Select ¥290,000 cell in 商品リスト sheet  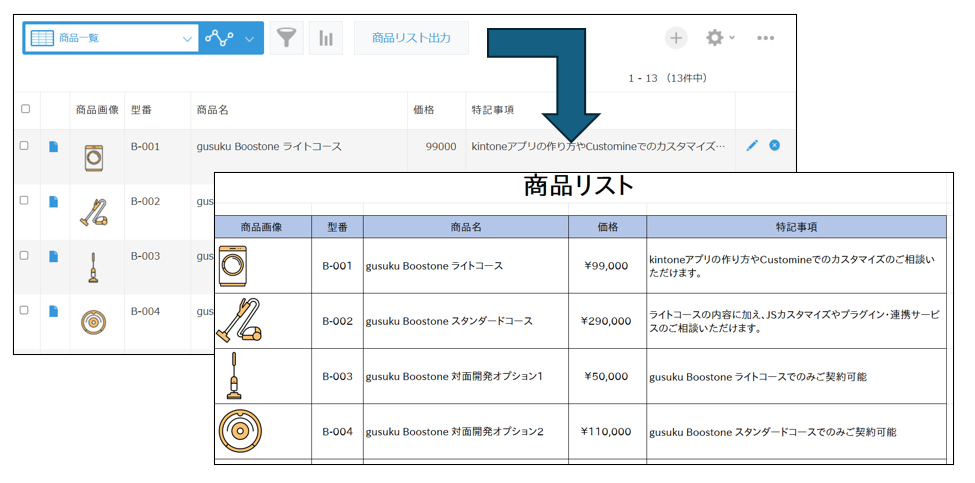tap(608, 321)
